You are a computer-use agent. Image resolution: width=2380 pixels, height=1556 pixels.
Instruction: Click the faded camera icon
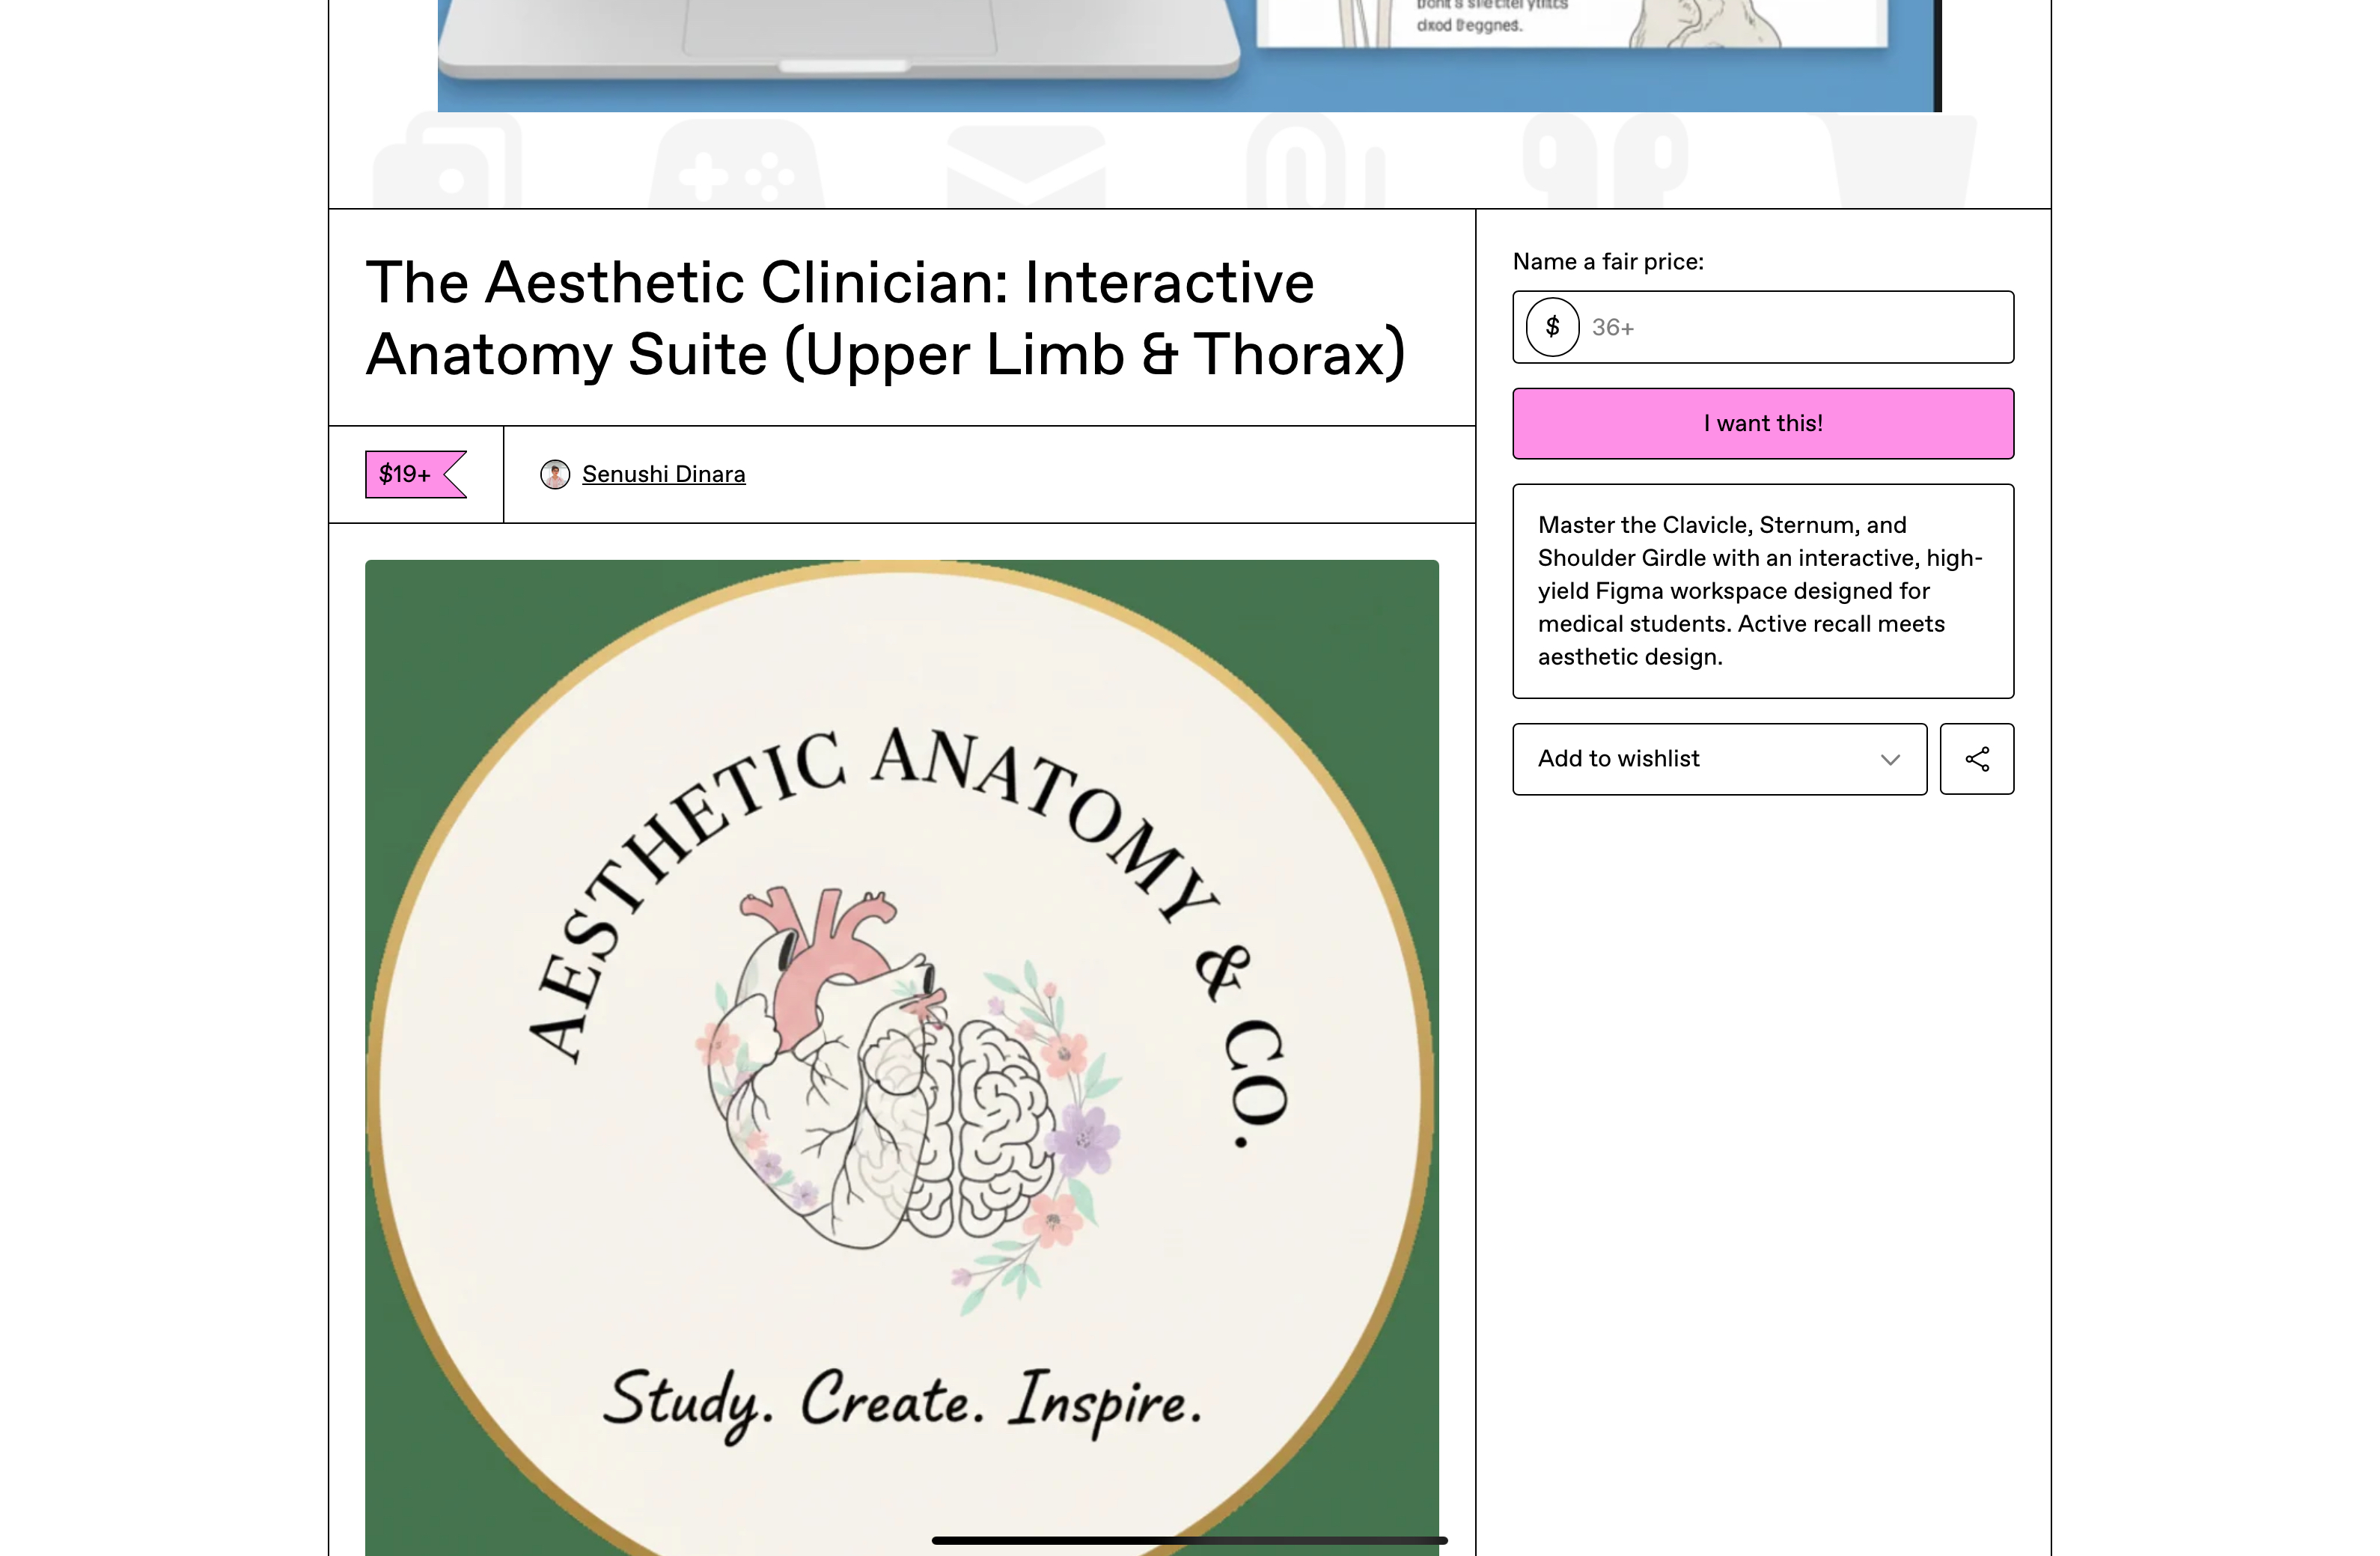click(448, 165)
